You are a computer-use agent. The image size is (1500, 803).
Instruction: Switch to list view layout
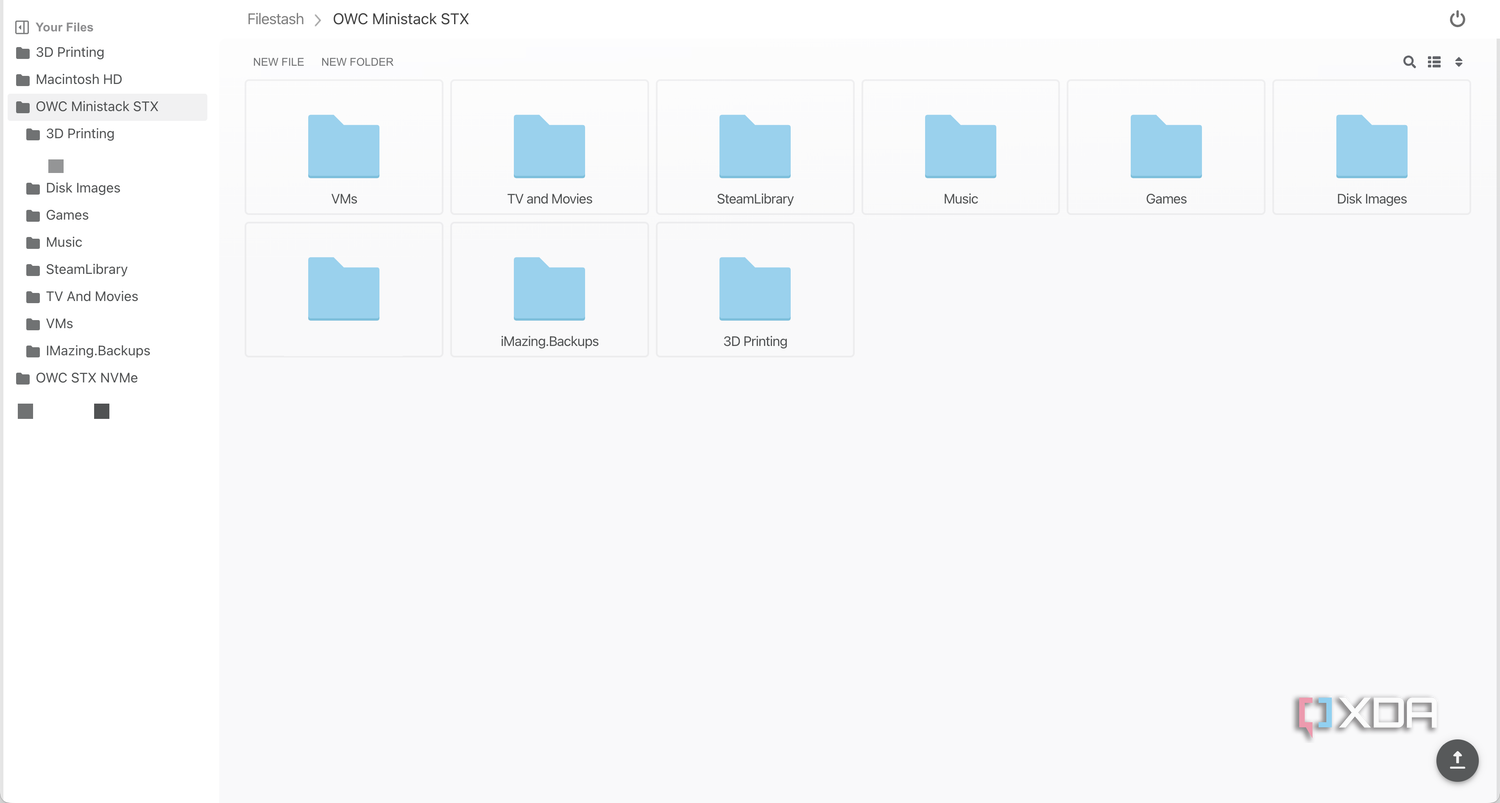click(1434, 62)
